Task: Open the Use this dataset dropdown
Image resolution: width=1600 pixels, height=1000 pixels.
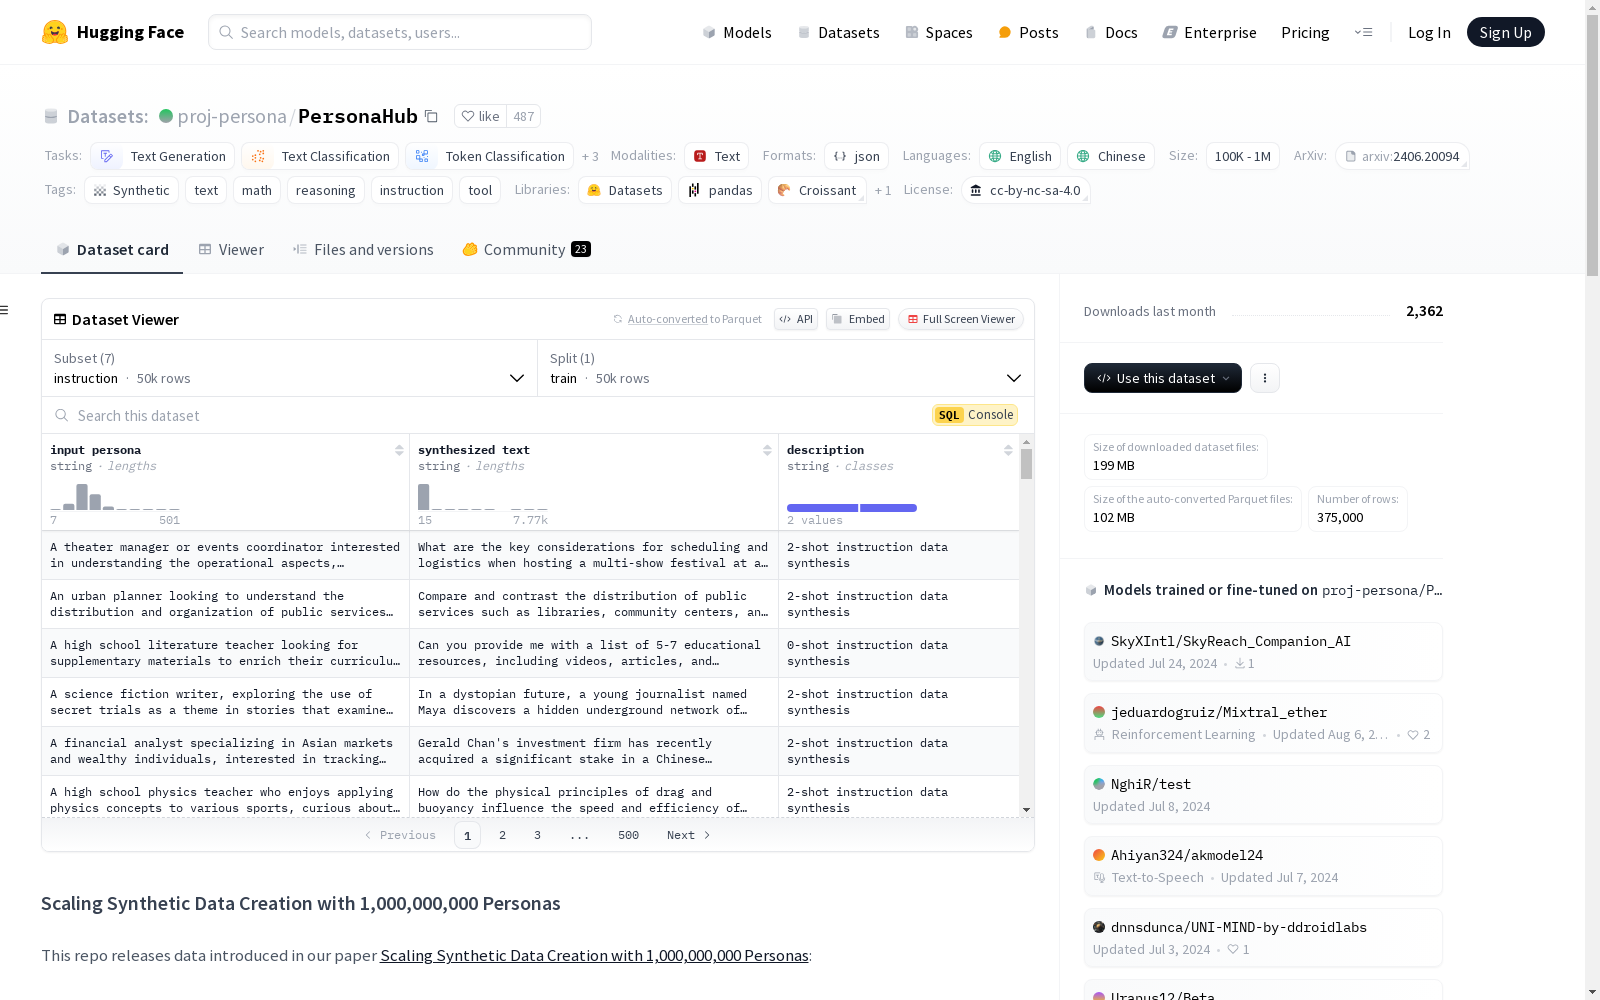Action: [x=1163, y=378]
